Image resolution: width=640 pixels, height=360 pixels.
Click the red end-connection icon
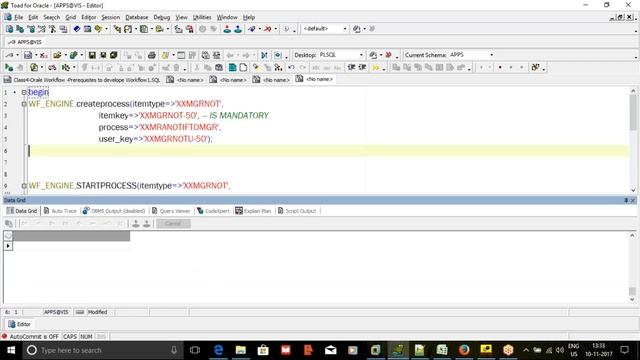267,29
